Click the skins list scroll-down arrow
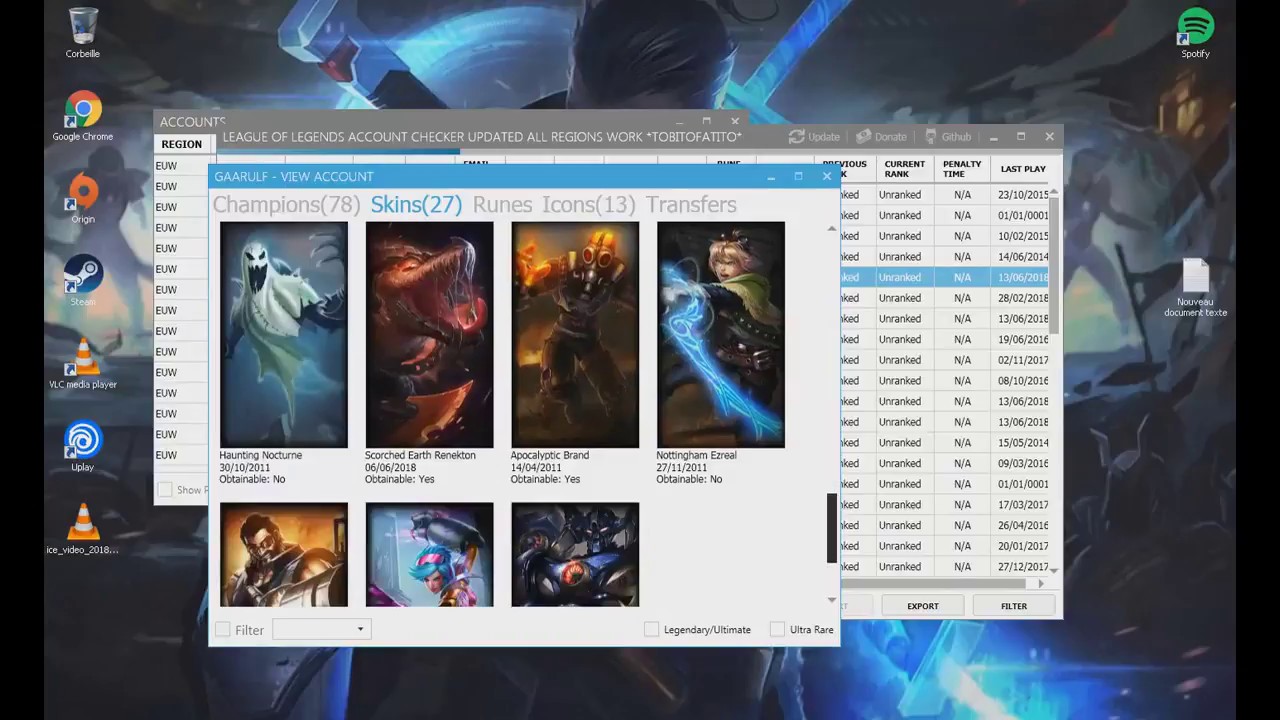Screen dimensions: 1280x720 click(x=832, y=600)
